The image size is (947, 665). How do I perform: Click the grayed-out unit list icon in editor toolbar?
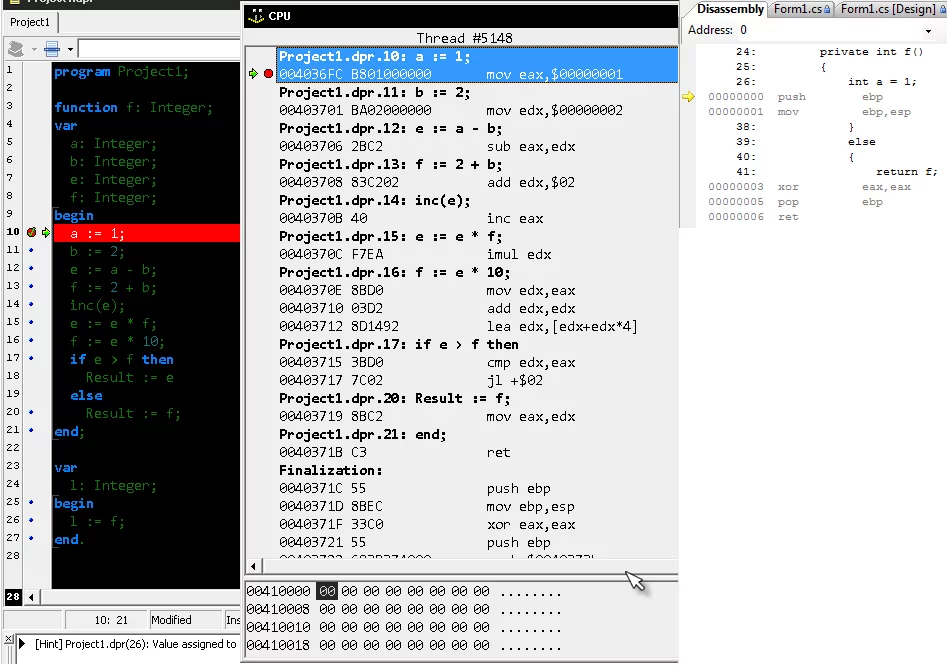click(15, 49)
